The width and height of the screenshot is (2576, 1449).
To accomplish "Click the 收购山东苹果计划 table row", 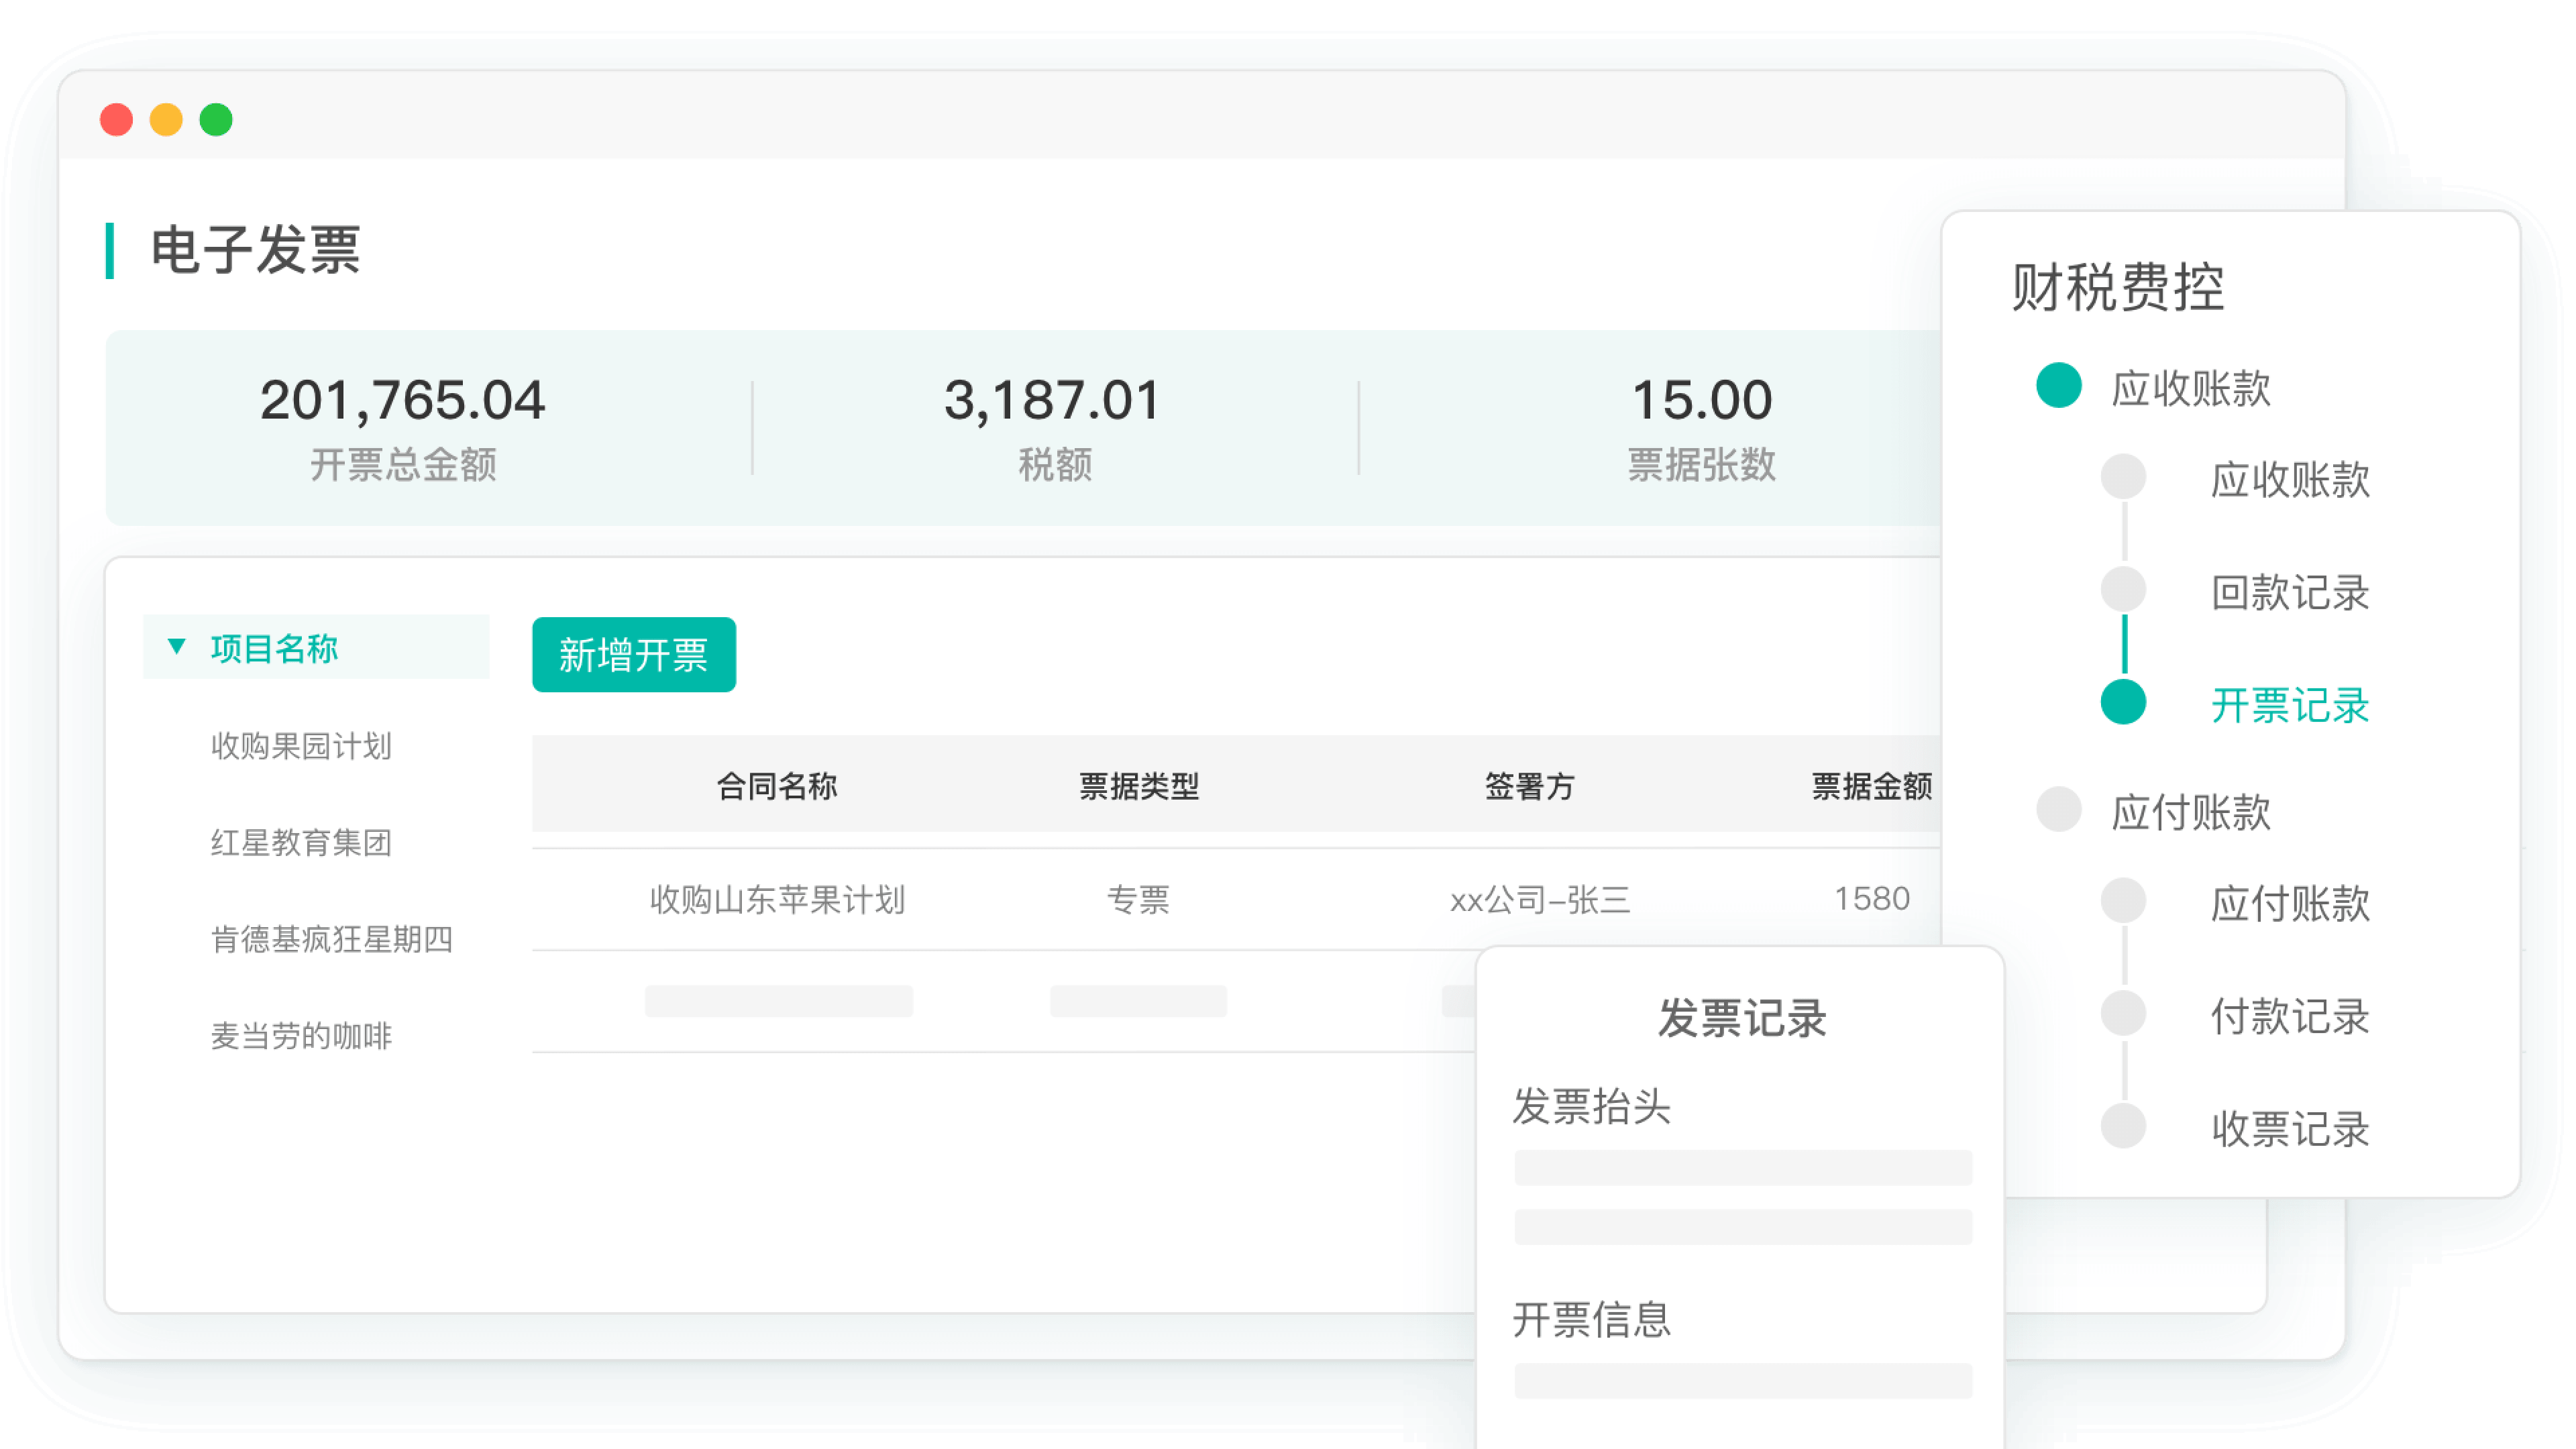I will coord(777,899).
